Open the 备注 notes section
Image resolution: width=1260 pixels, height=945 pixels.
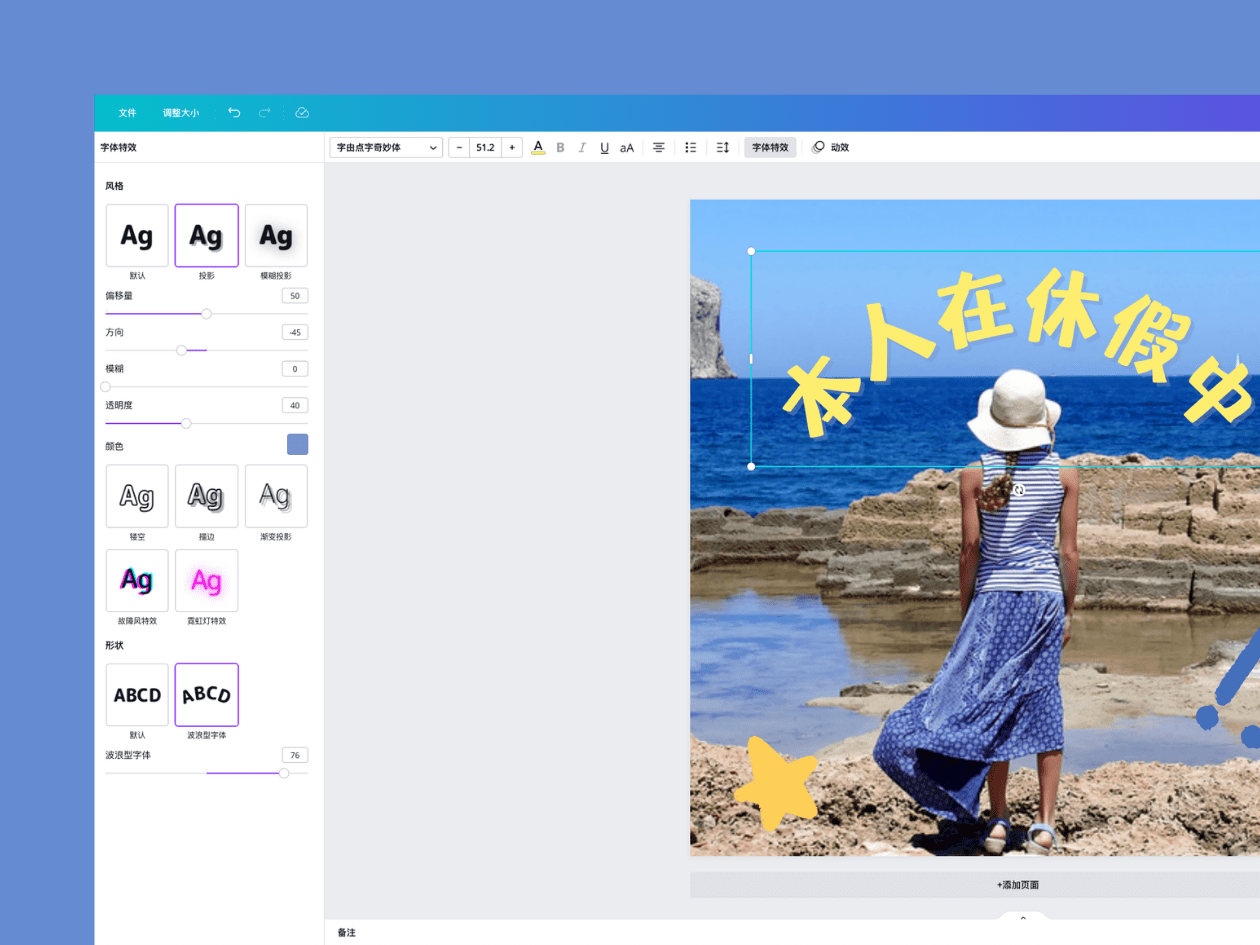[x=346, y=932]
